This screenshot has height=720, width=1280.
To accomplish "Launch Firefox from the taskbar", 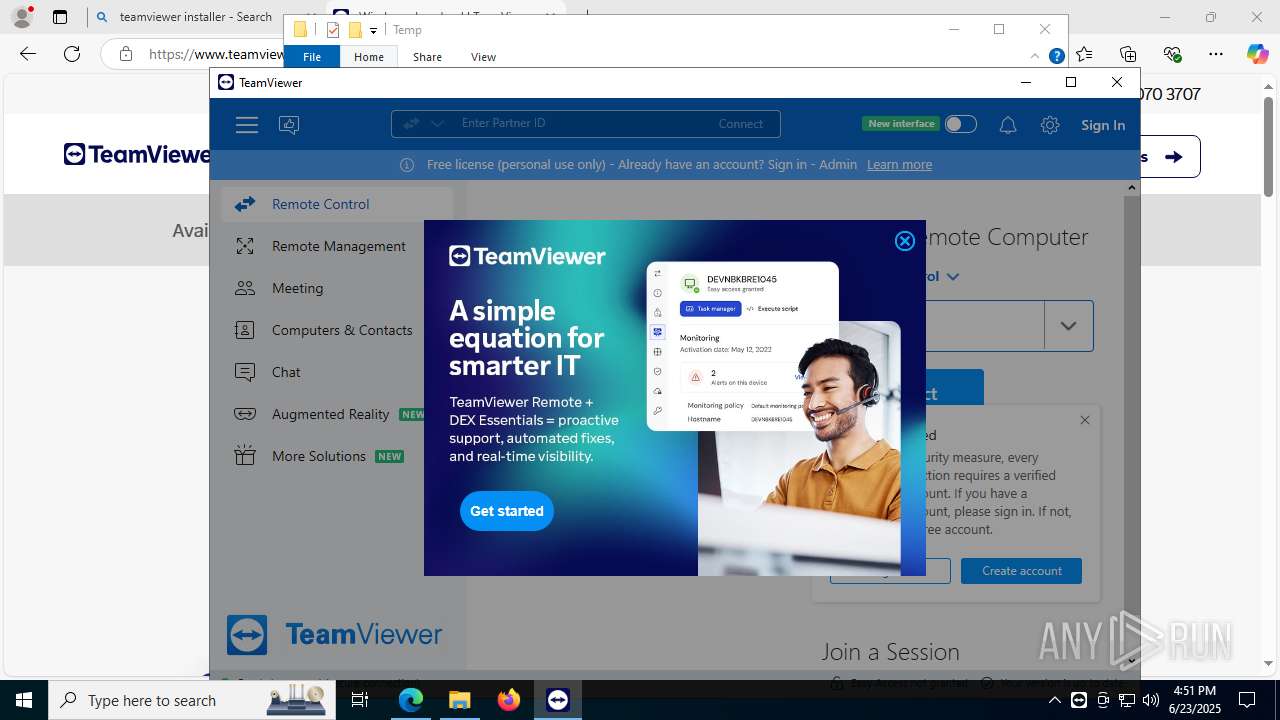I will pos(509,700).
